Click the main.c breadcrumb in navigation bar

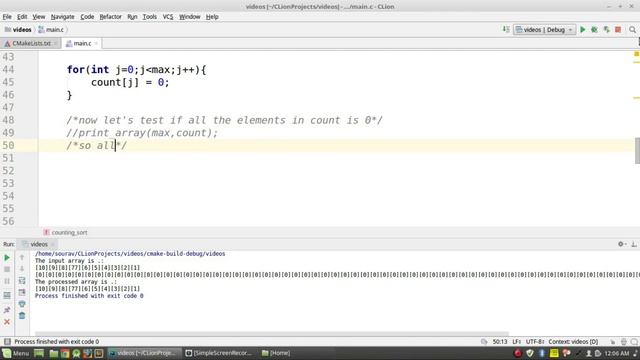[51, 30]
